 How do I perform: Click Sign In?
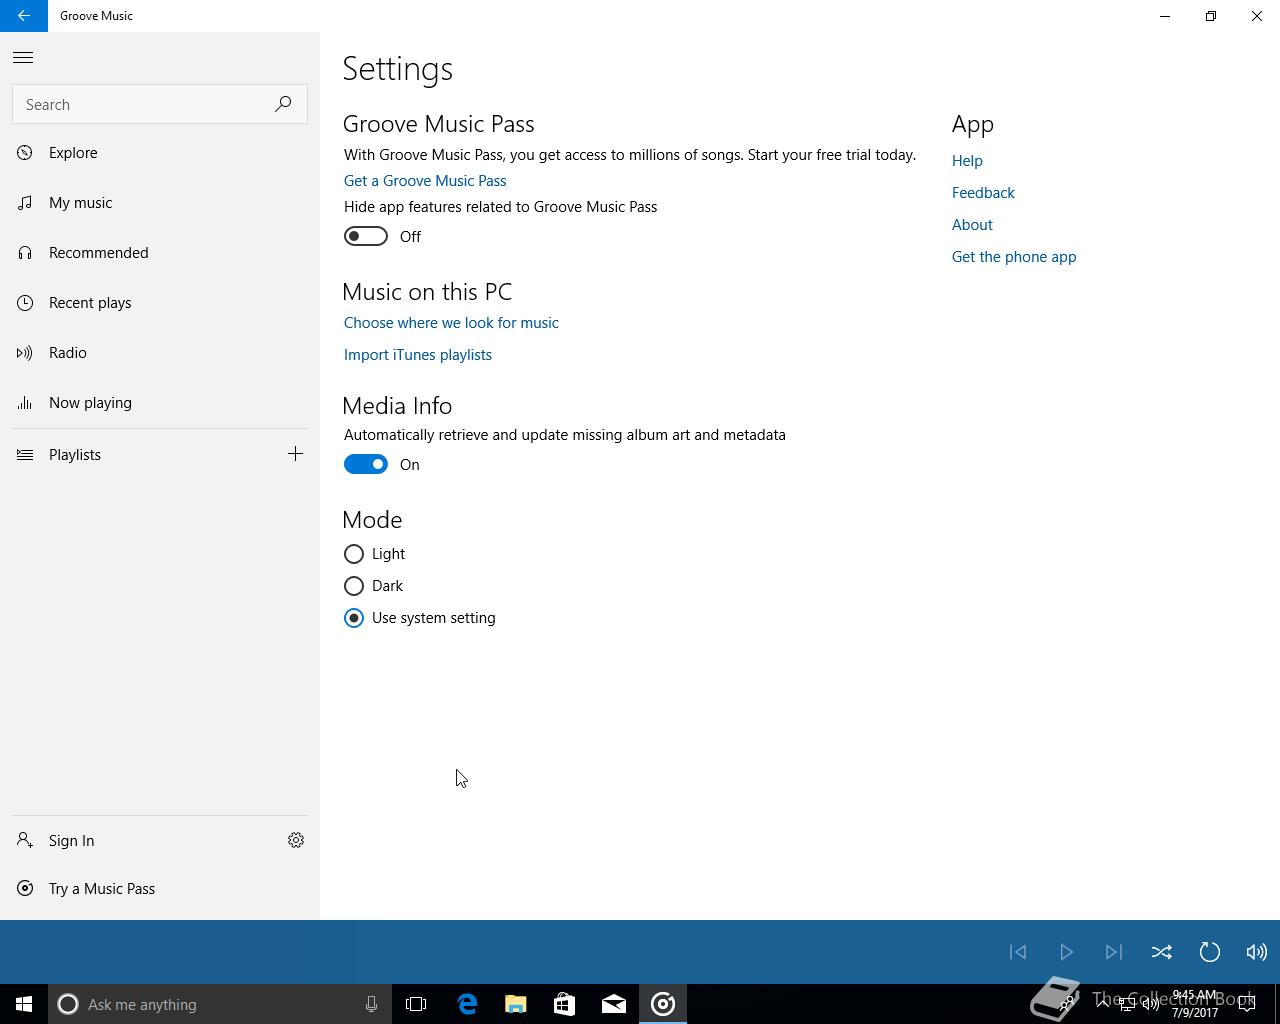tap(135, 841)
